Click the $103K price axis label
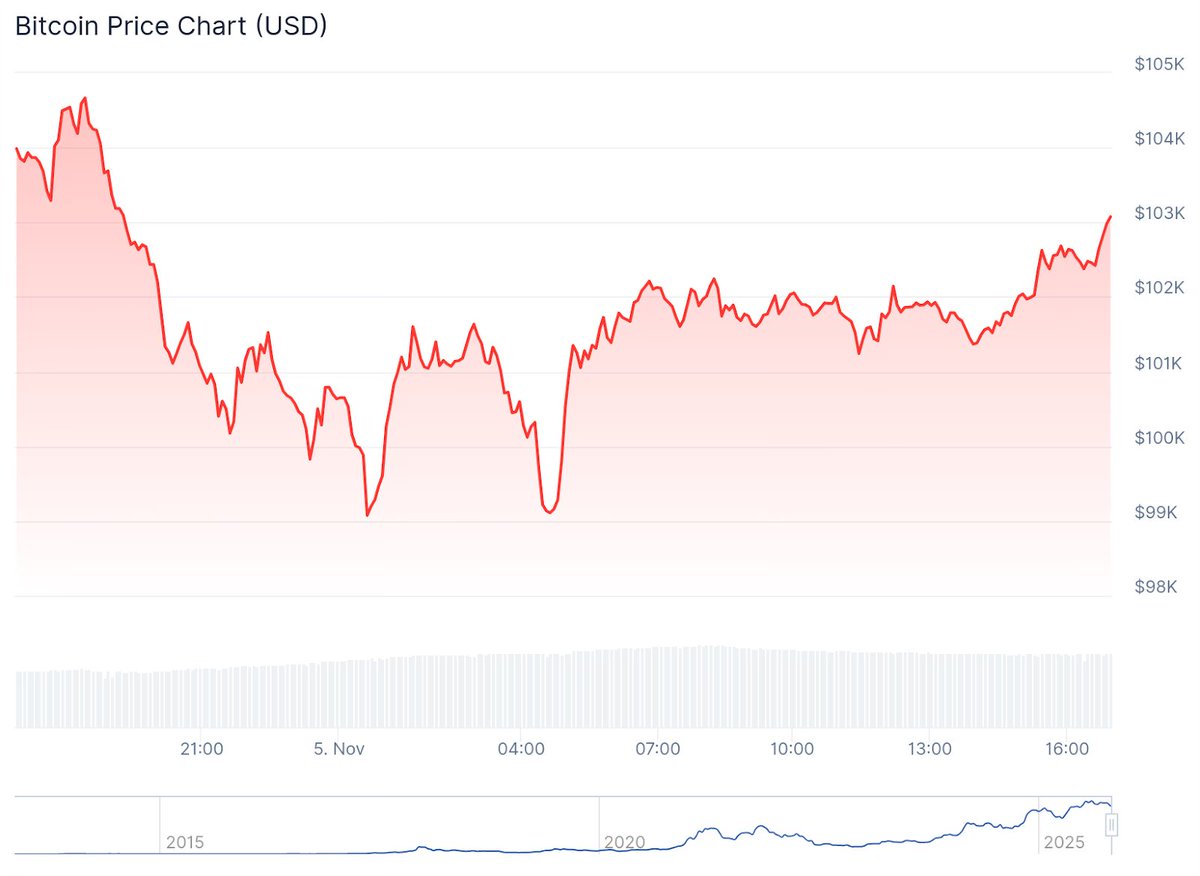1200x876 pixels. click(1158, 213)
